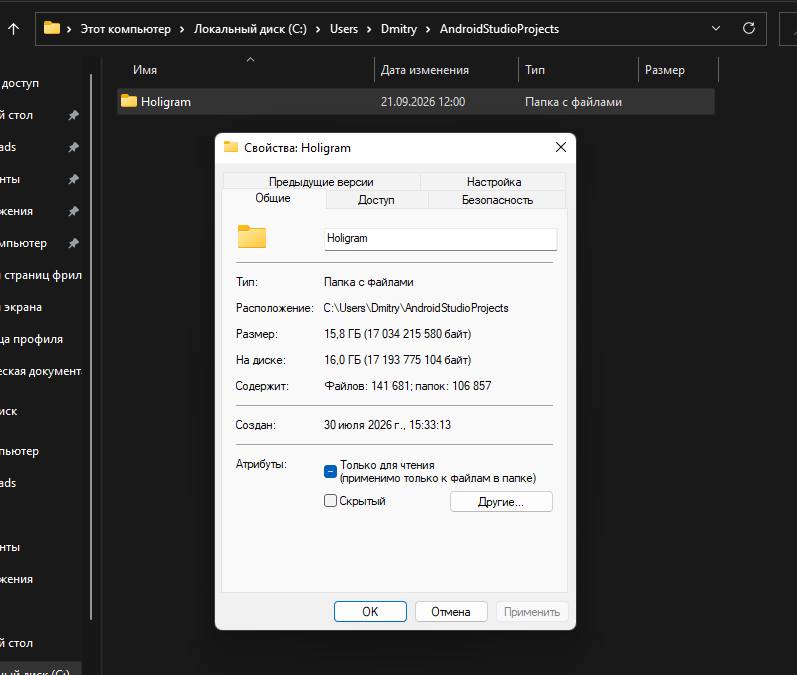
Task: Refresh the folder view
Action: [749, 28]
